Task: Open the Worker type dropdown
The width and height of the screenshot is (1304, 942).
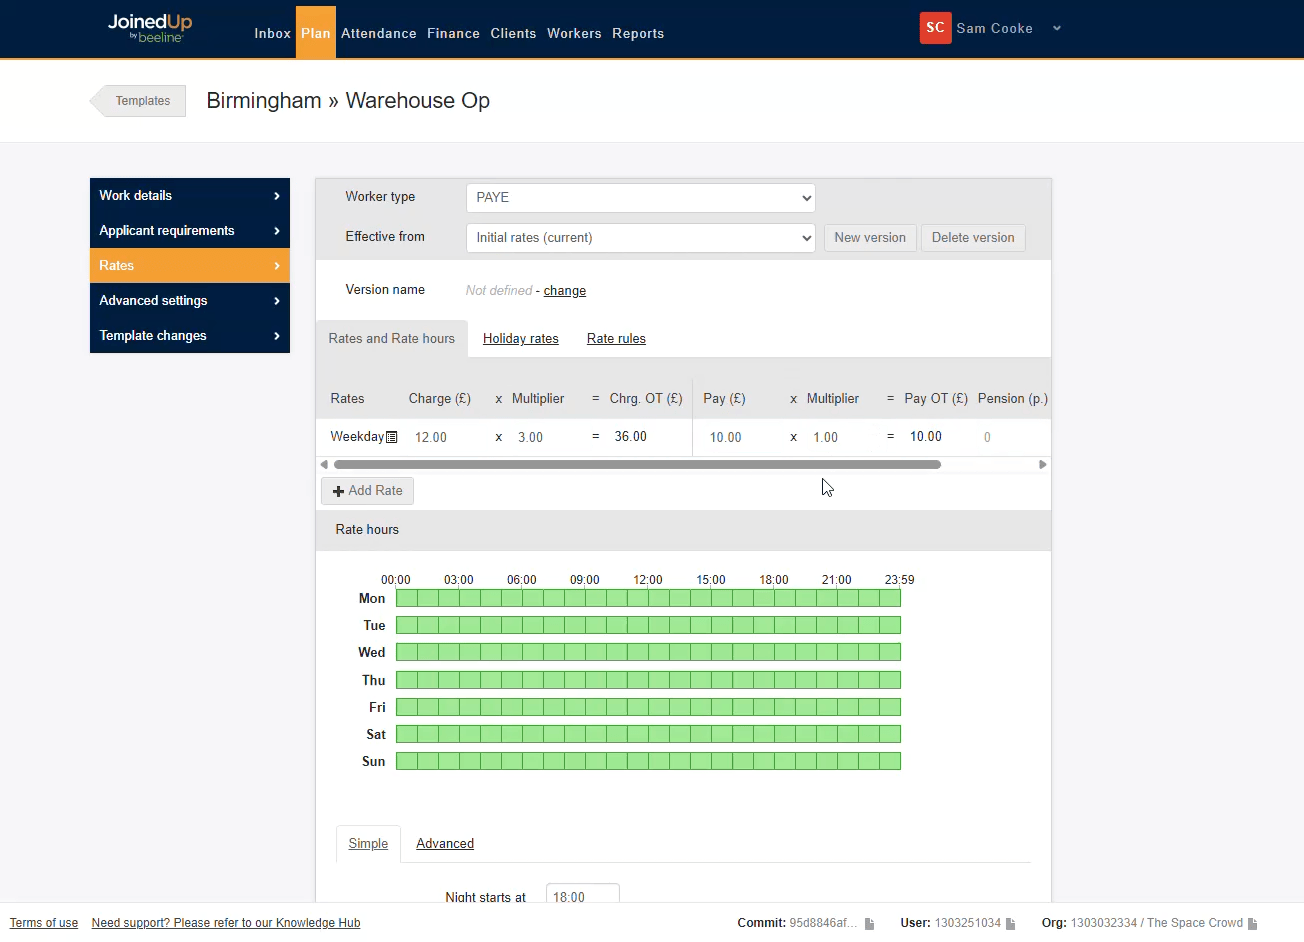Action: click(x=640, y=198)
